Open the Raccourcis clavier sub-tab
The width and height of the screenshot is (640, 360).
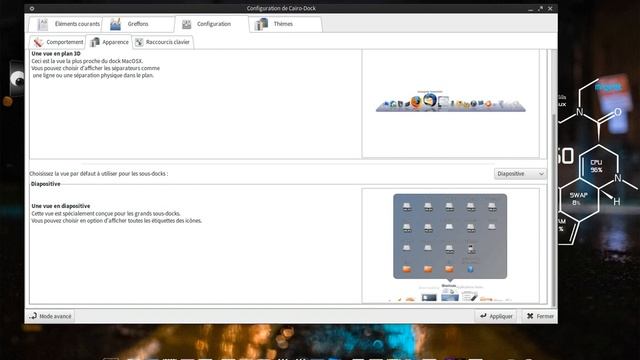(x=162, y=42)
